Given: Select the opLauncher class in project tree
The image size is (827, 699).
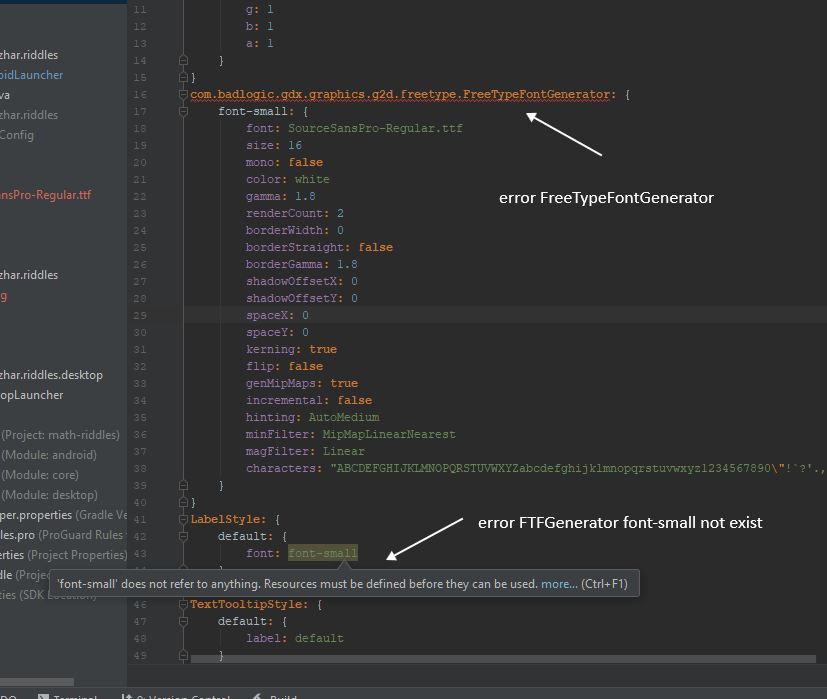Looking at the screenshot, I should [32, 395].
